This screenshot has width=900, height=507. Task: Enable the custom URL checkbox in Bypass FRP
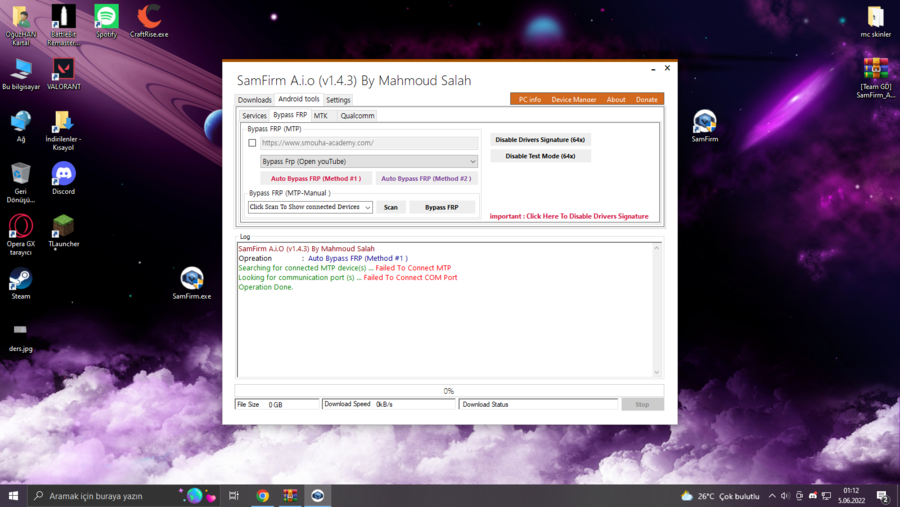tap(252, 142)
